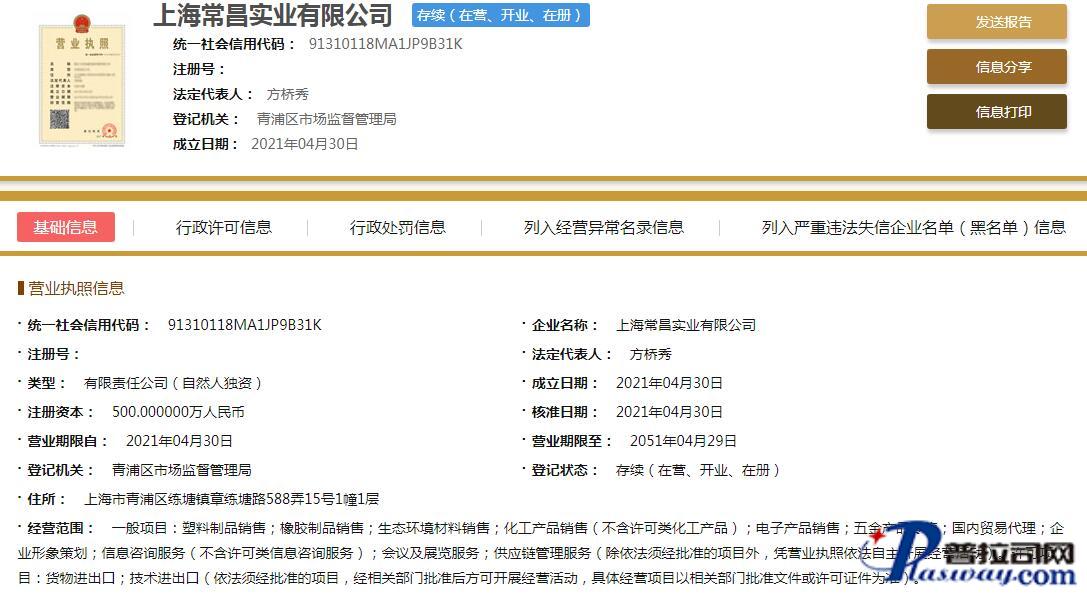The height and width of the screenshot is (598, 1087).
Task: Open the 行政处罚信息 tab
Action: tap(397, 227)
